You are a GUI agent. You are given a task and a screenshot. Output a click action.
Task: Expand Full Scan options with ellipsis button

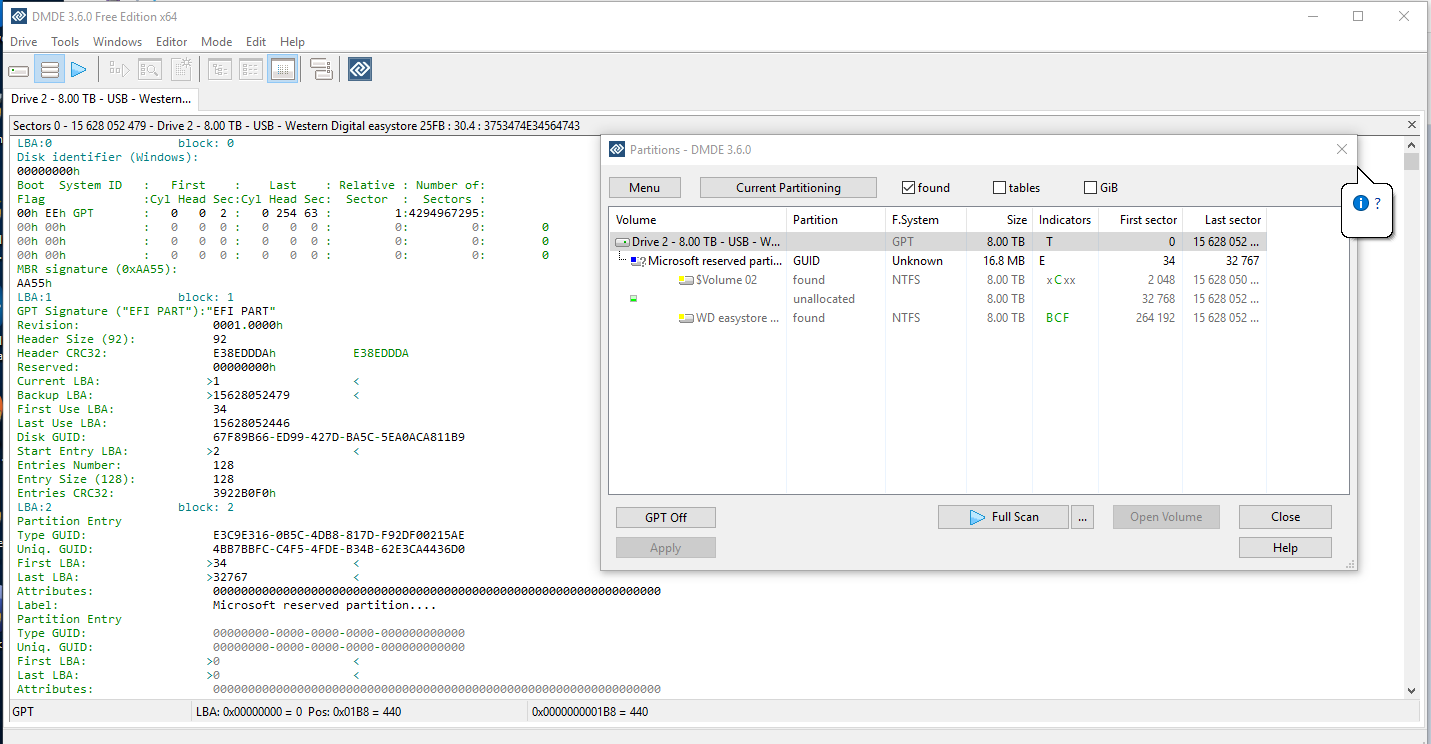click(1082, 517)
